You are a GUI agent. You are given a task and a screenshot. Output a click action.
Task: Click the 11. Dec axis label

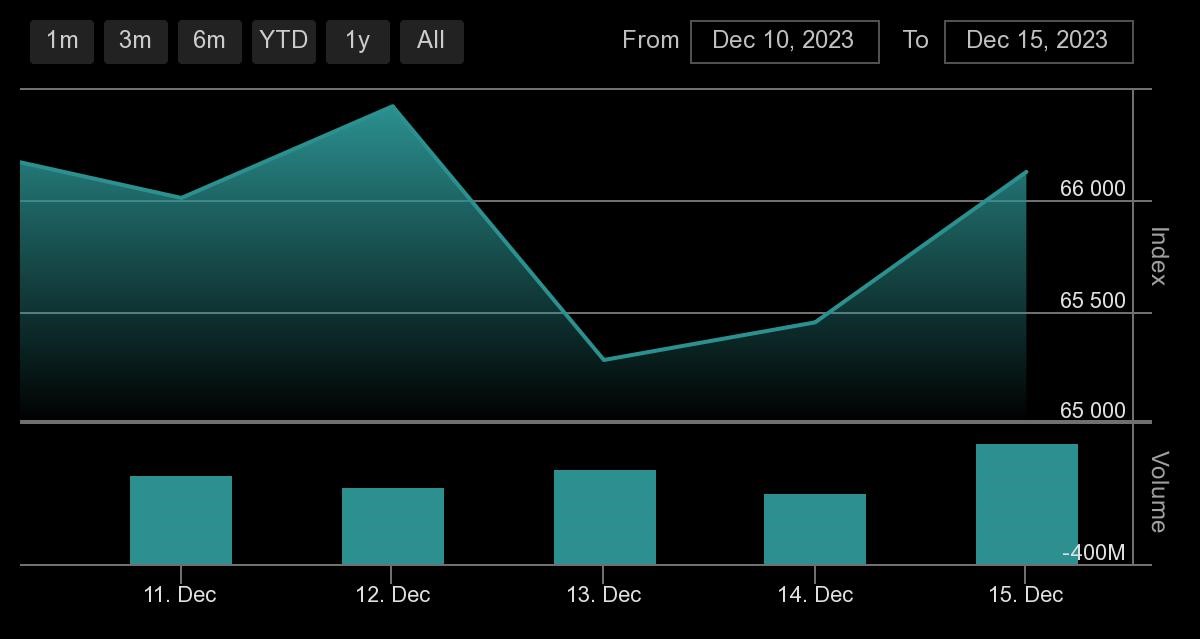tap(180, 595)
